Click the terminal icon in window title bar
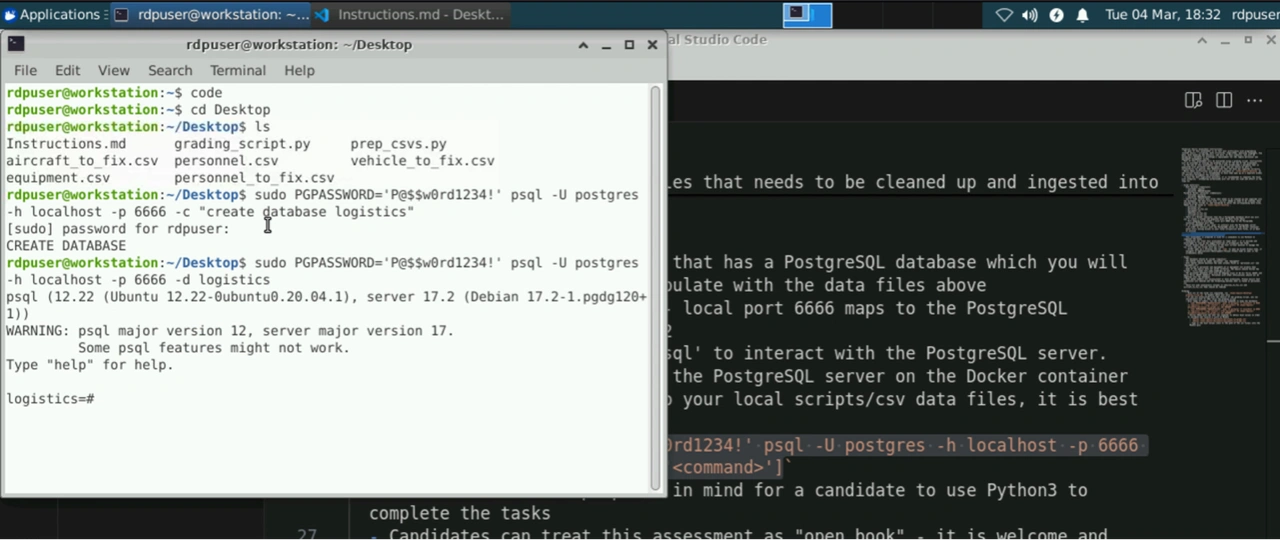 [x=16, y=44]
